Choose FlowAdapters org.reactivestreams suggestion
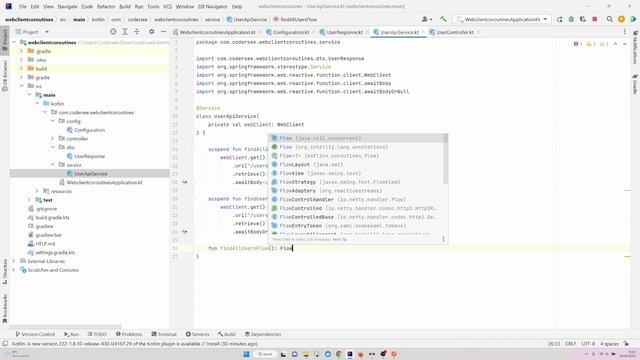The image size is (640, 360). [355, 191]
